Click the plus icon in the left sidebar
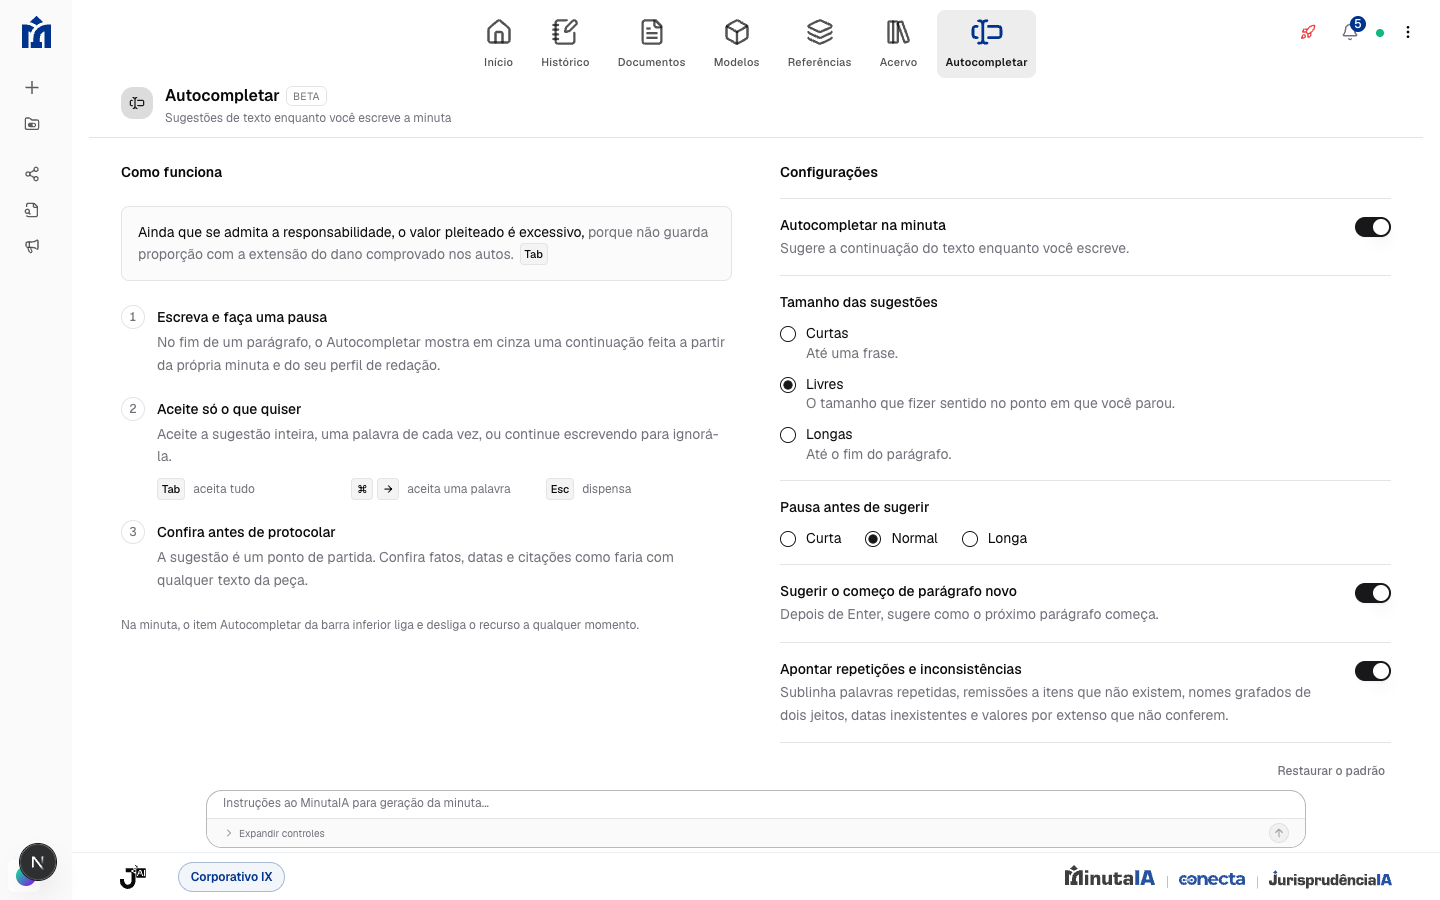This screenshot has width=1440, height=900. click(x=32, y=88)
